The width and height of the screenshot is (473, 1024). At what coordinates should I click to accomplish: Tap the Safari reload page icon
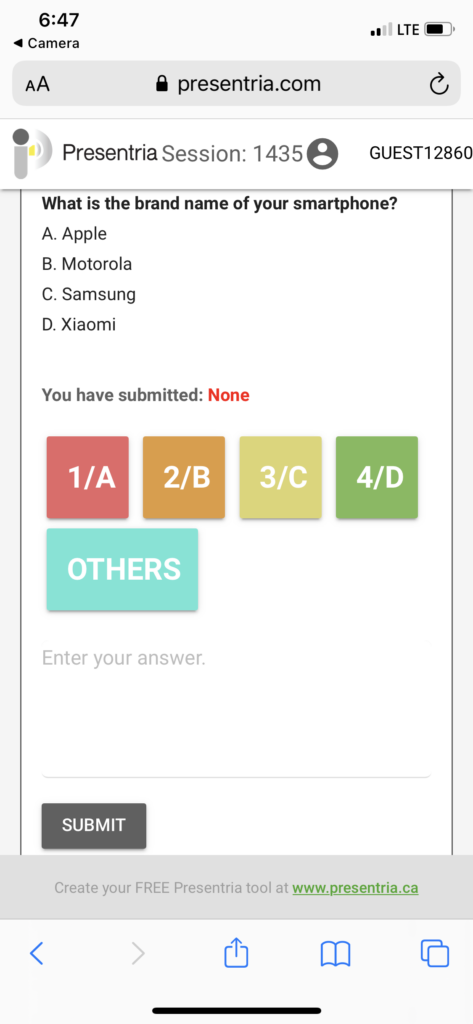click(x=439, y=84)
